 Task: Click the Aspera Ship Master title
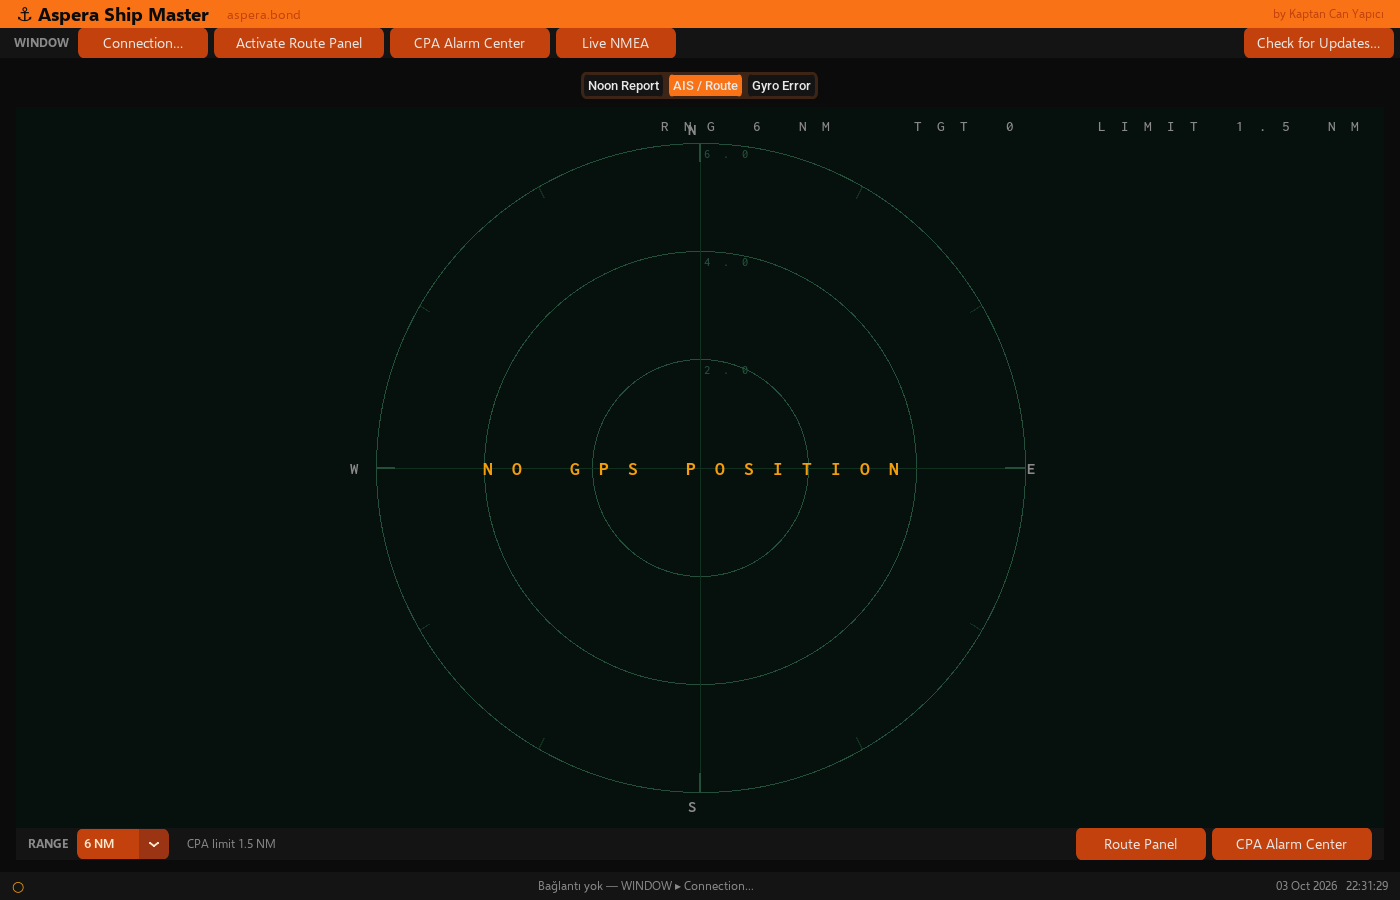[123, 15]
